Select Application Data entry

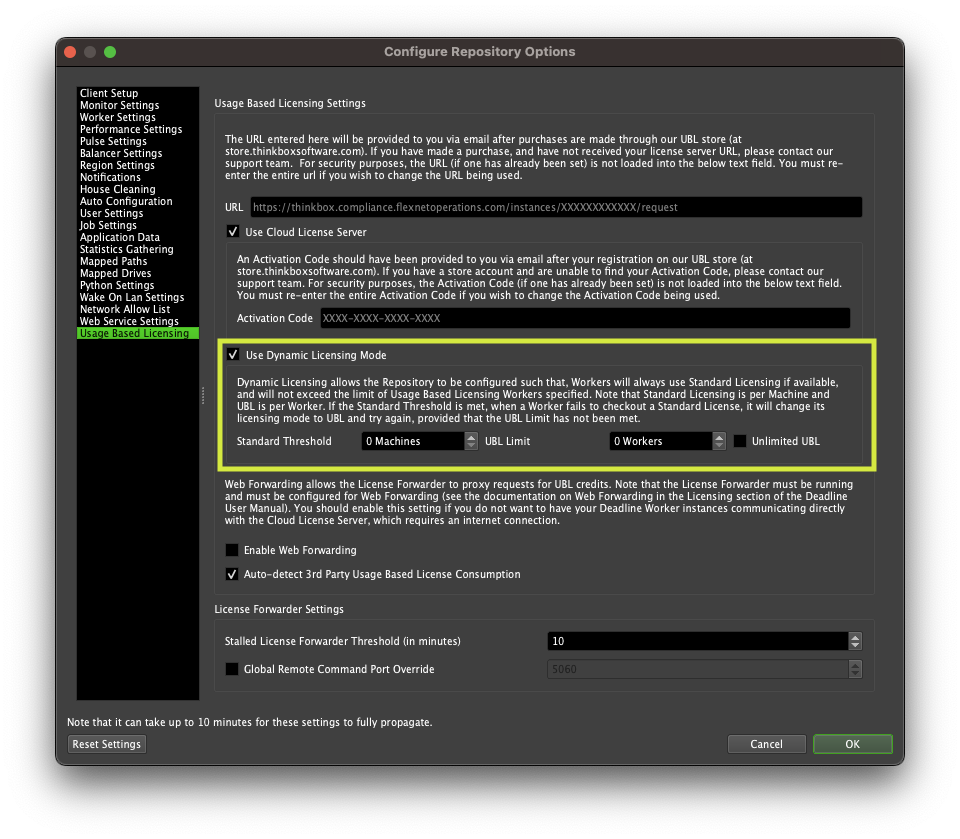click(x=120, y=237)
